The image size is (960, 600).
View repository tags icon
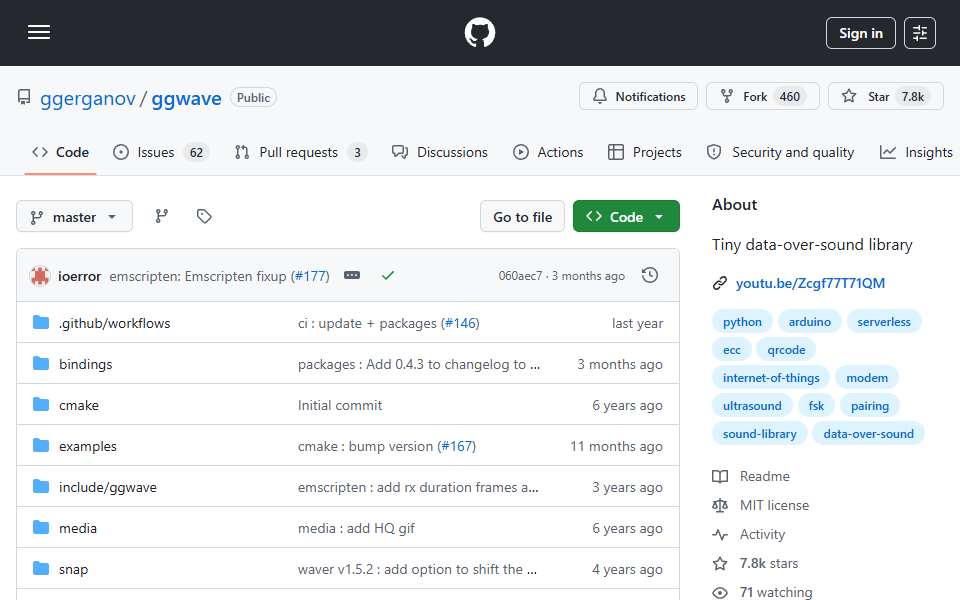[x=204, y=216]
